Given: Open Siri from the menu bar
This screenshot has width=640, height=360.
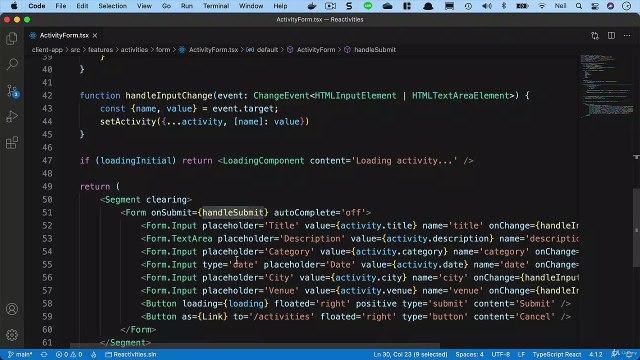Looking at the screenshot, I should (x=611, y=6).
